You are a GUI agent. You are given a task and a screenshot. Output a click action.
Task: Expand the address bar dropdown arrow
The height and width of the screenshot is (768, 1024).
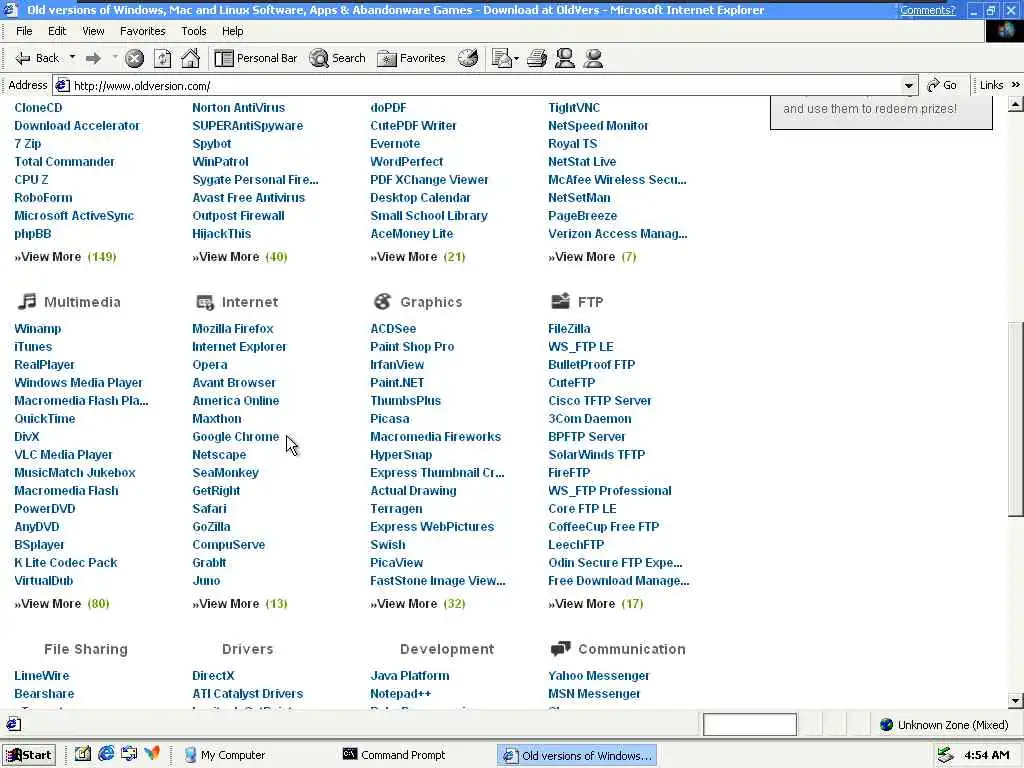tap(908, 86)
